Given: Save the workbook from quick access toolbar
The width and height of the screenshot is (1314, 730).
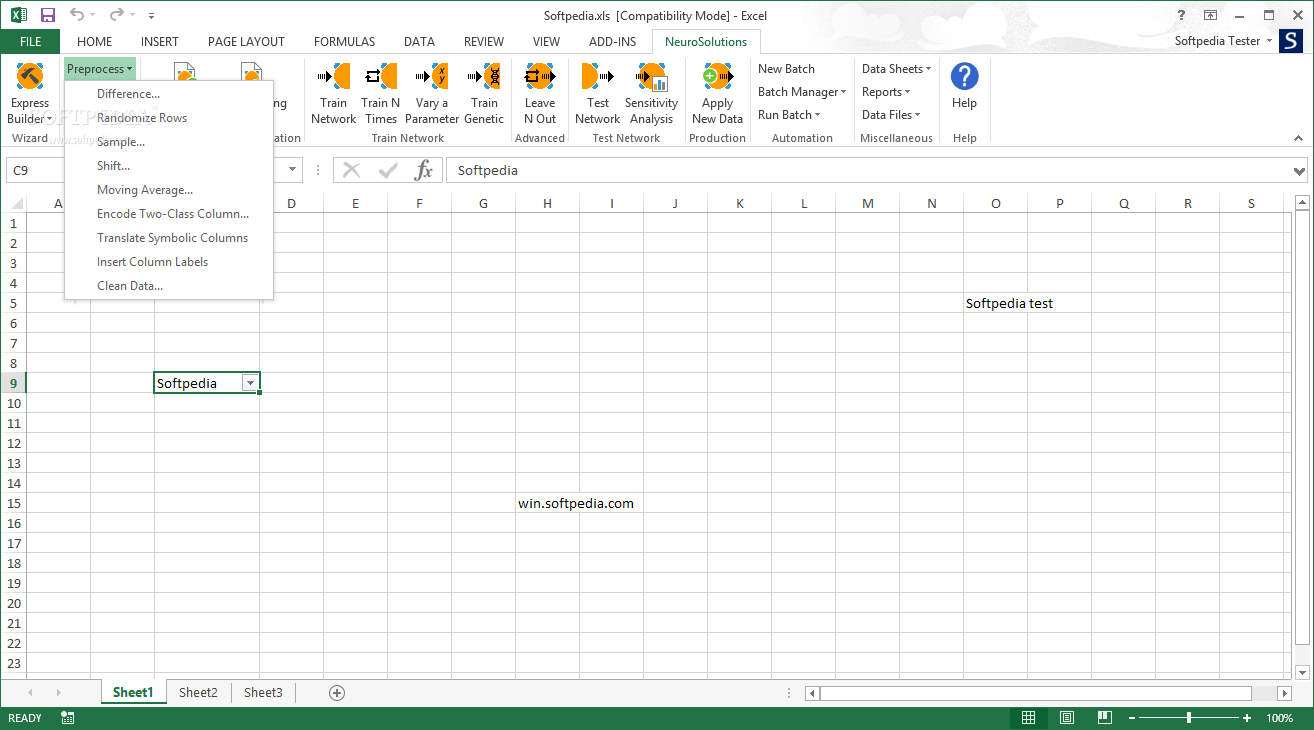Looking at the screenshot, I should (48, 15).
